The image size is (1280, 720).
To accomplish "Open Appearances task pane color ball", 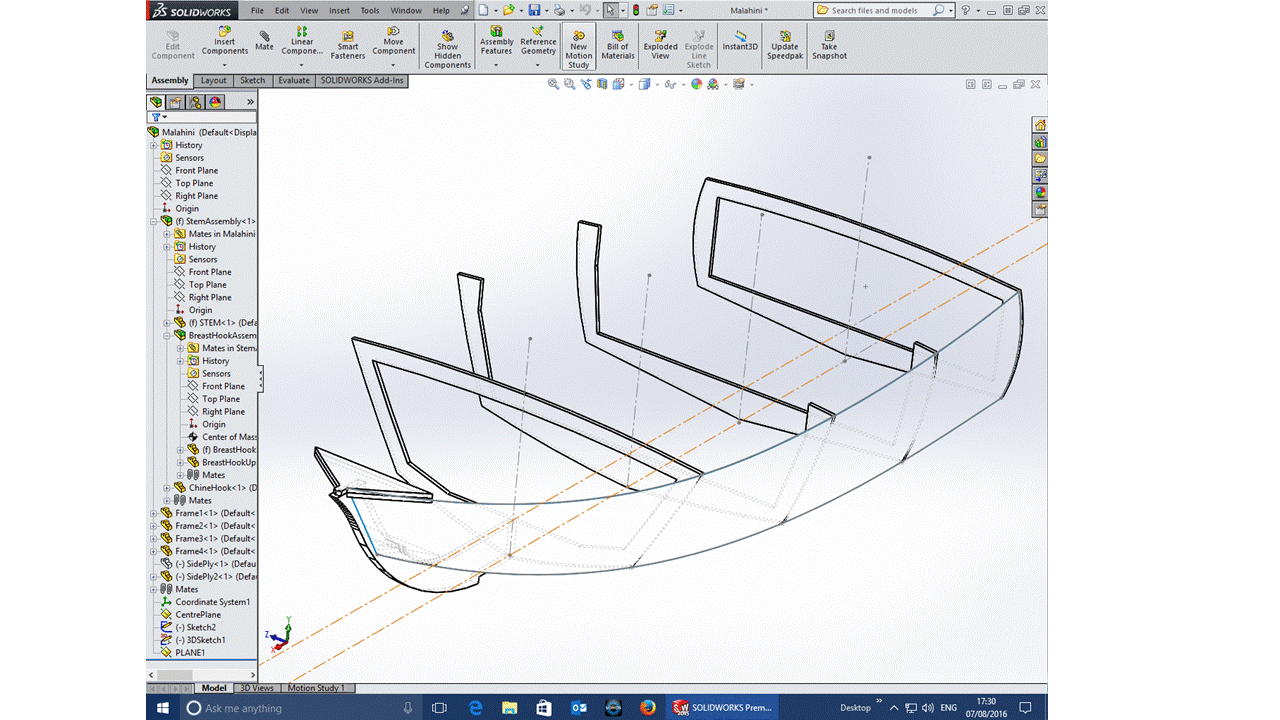I will (1040, 193).
